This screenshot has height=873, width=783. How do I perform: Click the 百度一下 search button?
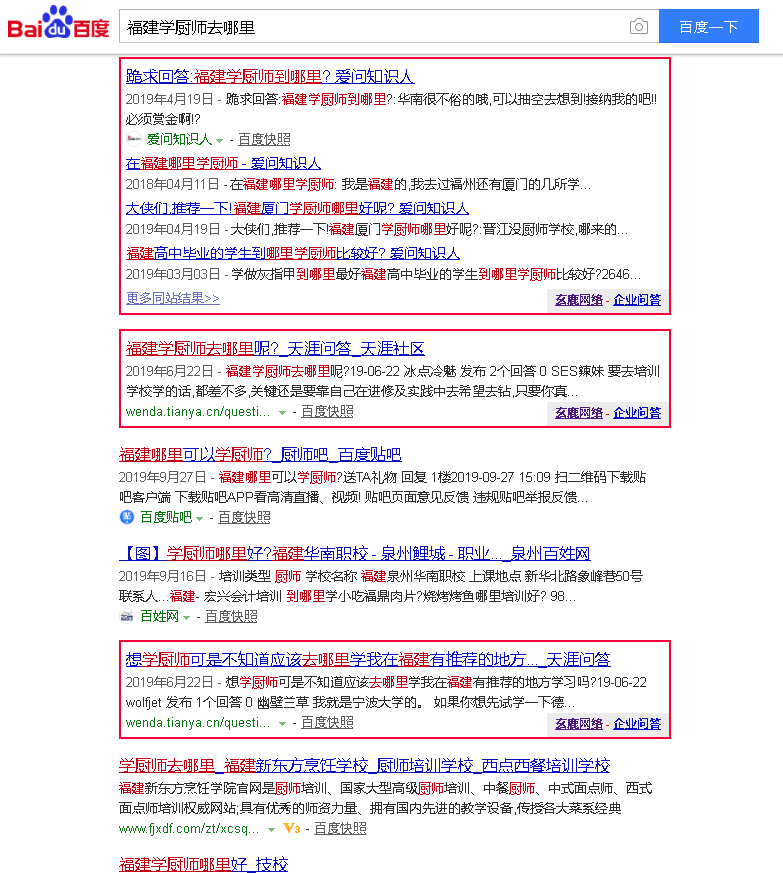click(708, 26)
